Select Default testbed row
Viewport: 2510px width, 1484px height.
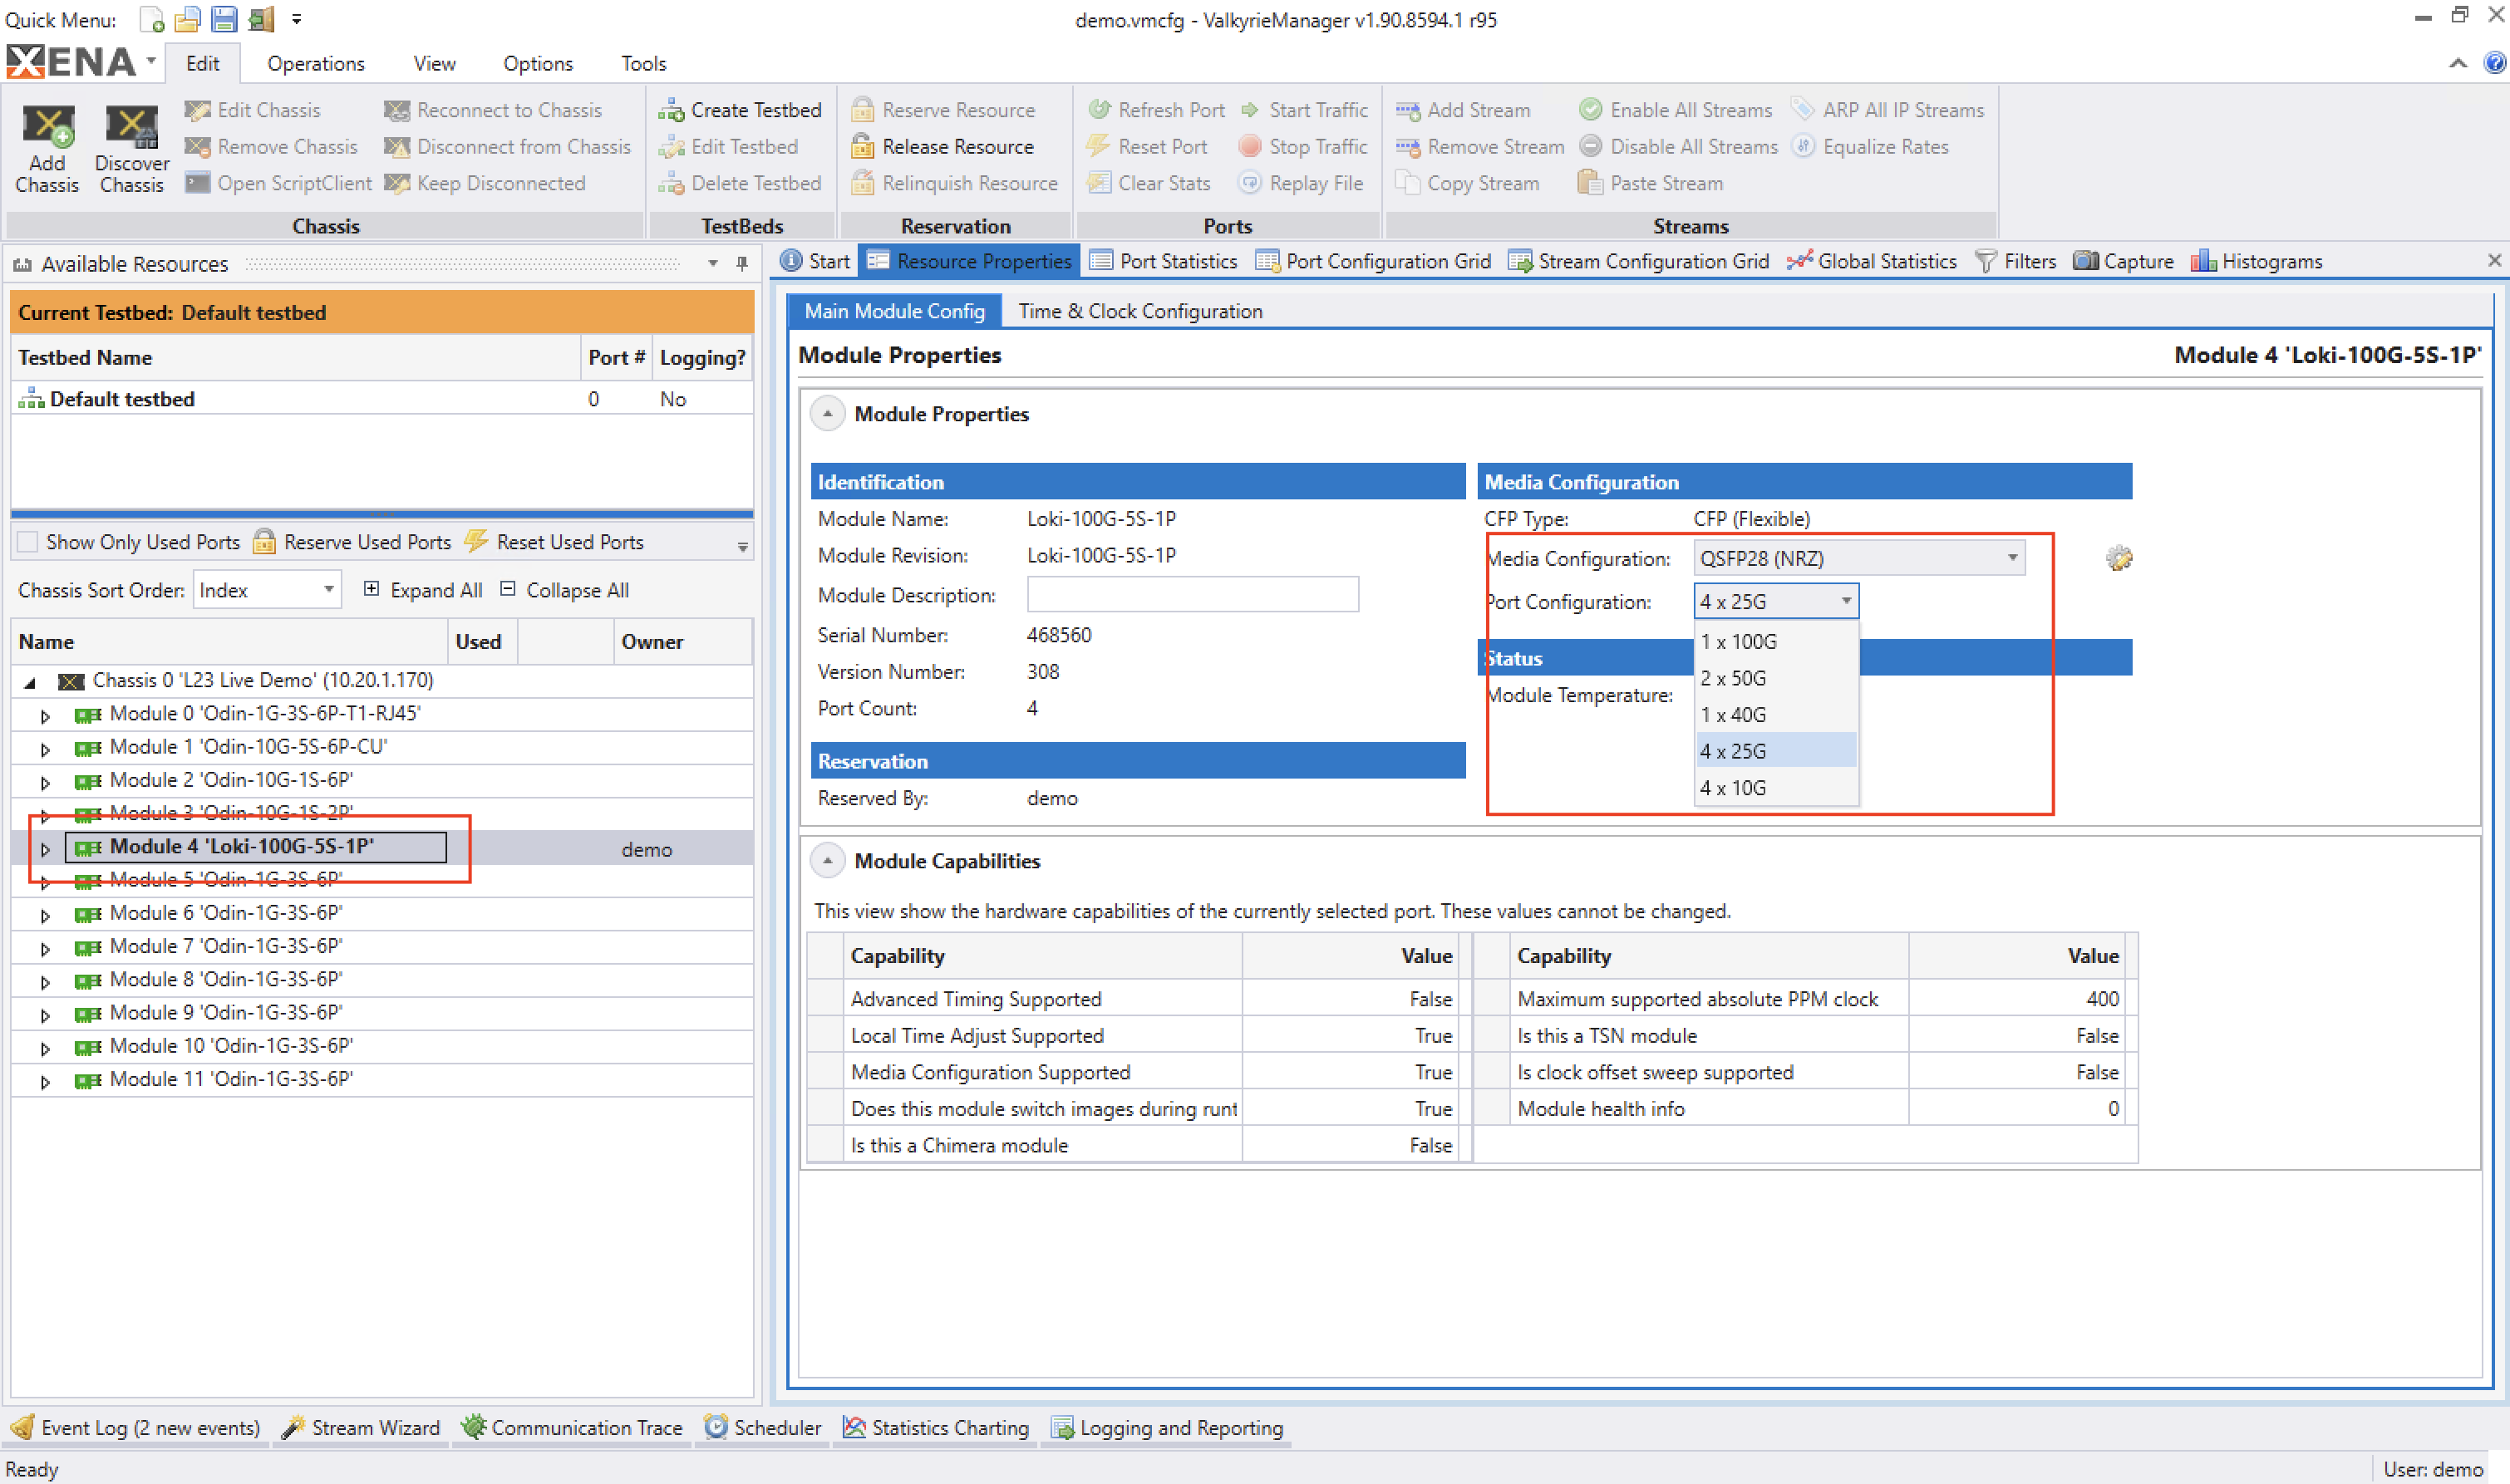coord(381,399)
